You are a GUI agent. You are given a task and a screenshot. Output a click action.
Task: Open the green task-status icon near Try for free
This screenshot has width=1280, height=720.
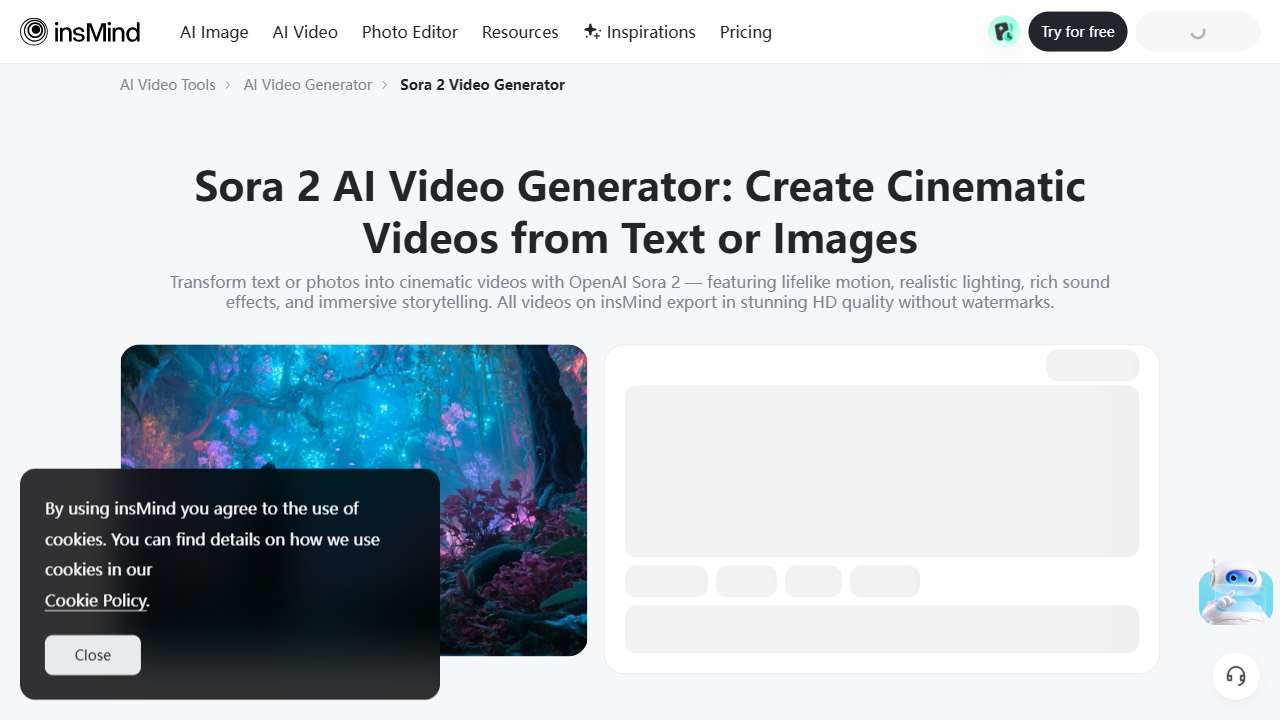[x=1003, y=31]
